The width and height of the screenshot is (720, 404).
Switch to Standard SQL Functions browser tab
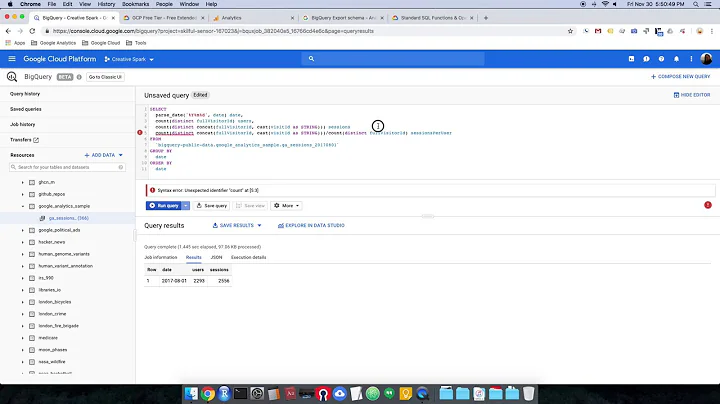click(433, 18)
